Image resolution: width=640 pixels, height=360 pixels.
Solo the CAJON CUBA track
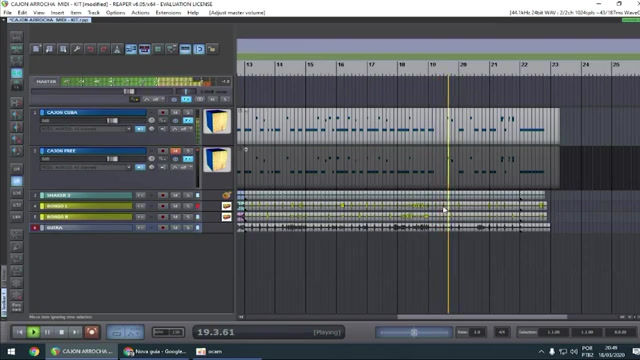pos(188,112)
